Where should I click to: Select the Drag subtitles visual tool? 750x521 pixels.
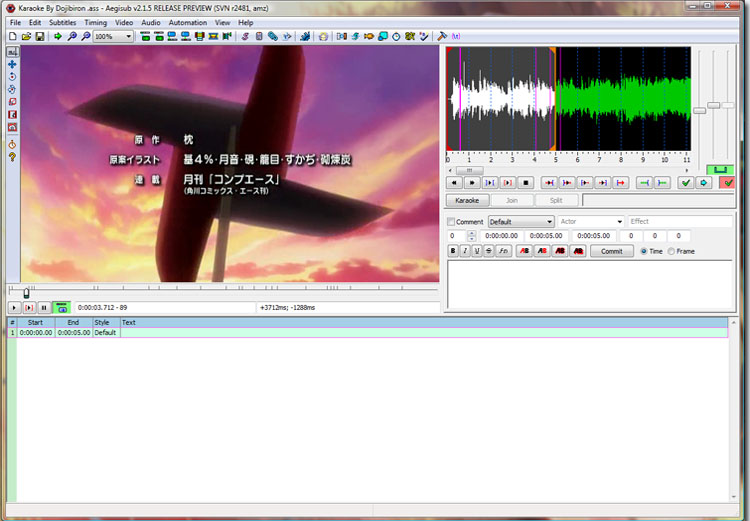(x=12, y=64)
